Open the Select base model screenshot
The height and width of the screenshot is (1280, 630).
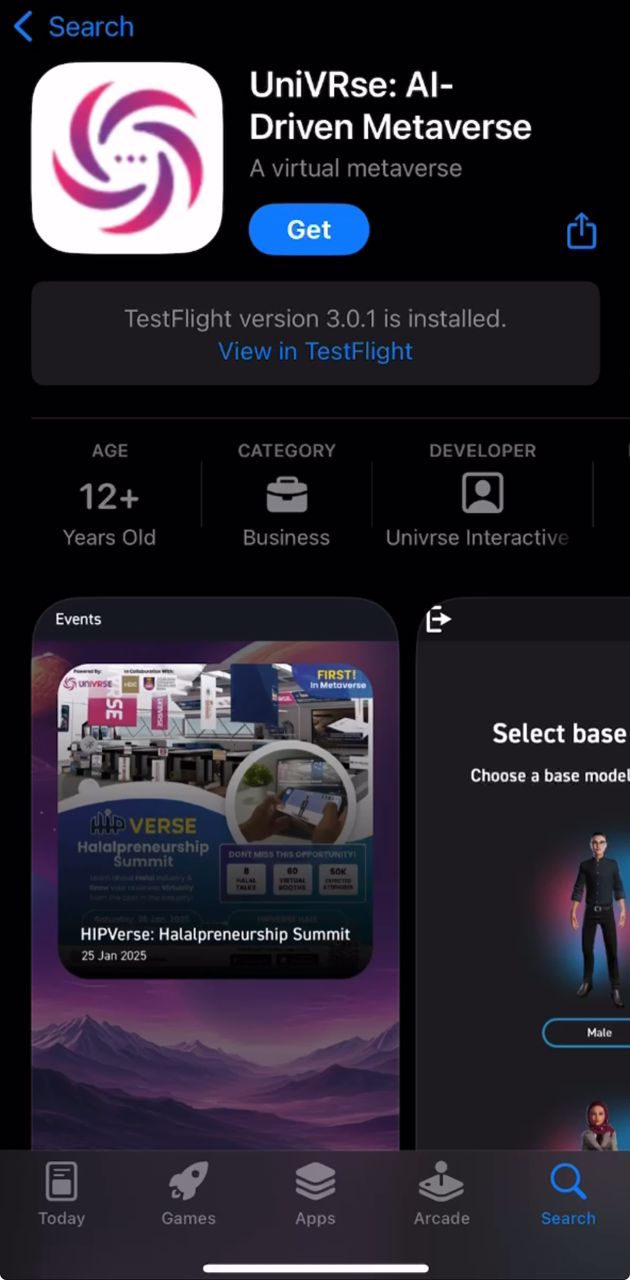pyautogui.click(x=523, y=873)
